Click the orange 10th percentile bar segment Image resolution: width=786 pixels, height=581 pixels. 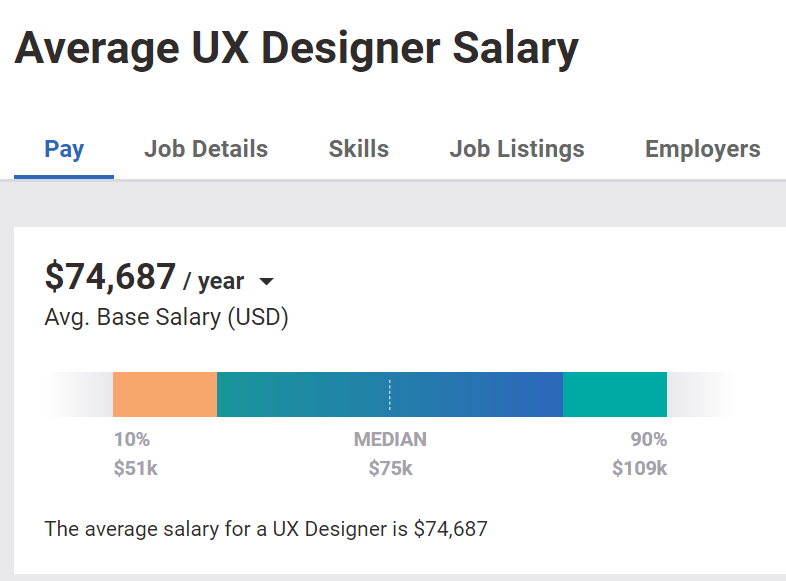tap(165, 394)
